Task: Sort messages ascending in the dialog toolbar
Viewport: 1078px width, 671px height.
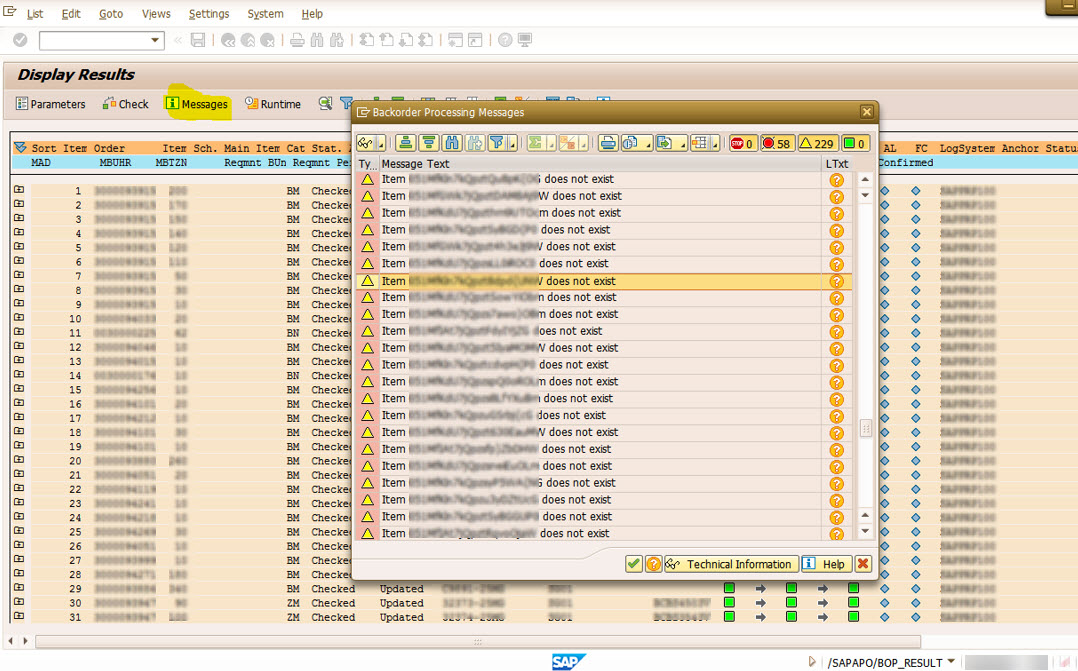Action: (406, 143)
